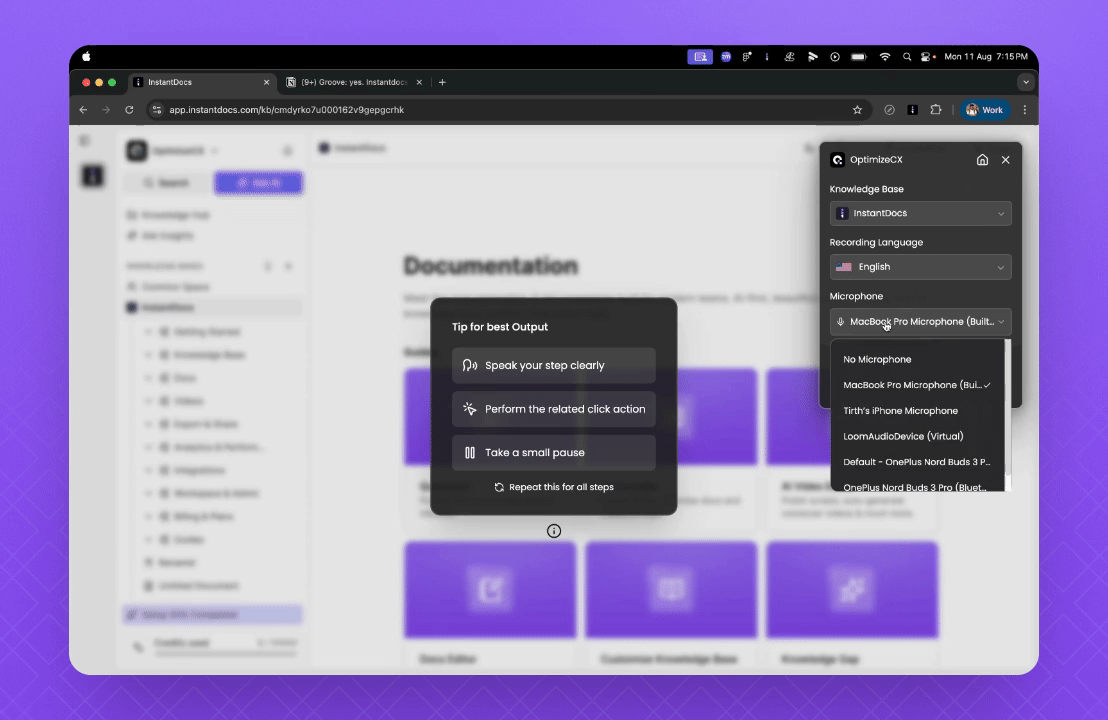Switch to the InstantDocs browser tab
Screen dimensions: 1108x720
pyautogui.click(x=201, y=82)
